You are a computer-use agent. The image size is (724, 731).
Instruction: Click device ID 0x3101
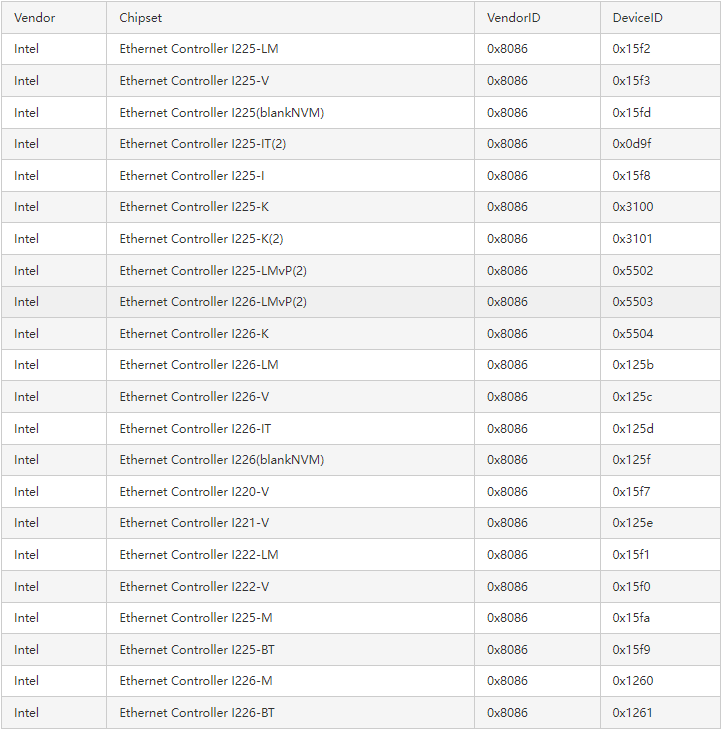(x=632, y=239)
